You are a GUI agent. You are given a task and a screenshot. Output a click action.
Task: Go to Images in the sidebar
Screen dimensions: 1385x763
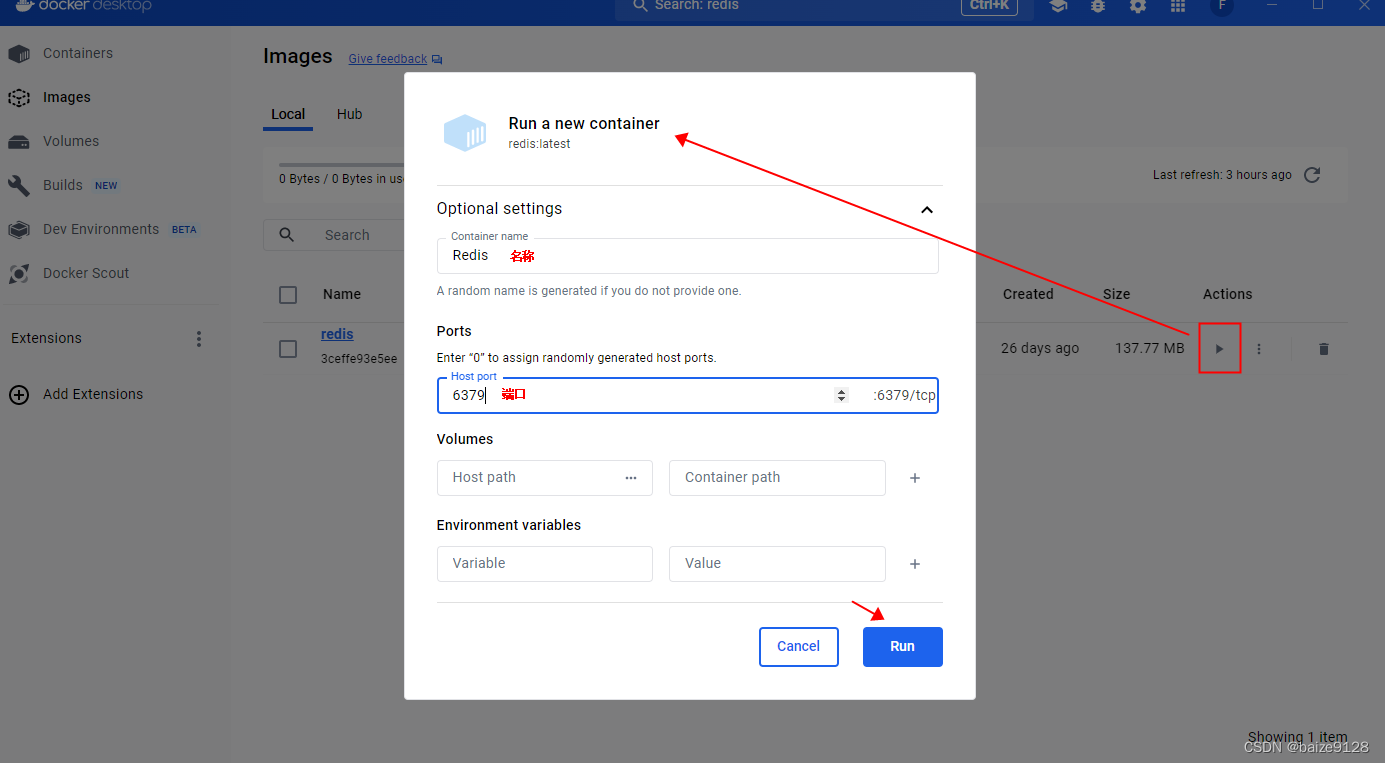(x=66, y=97)
